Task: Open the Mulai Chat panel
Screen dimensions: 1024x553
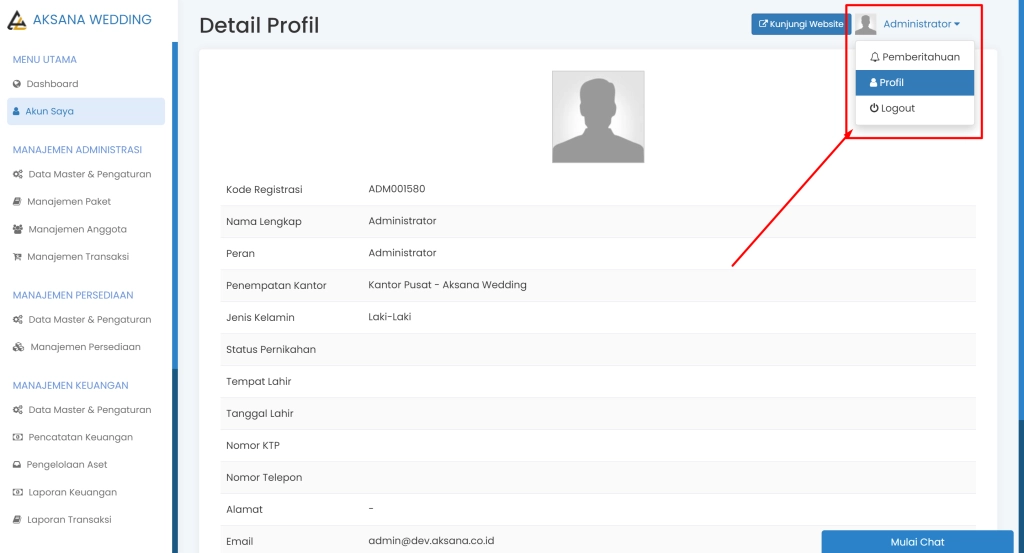Action: point(917,542)
